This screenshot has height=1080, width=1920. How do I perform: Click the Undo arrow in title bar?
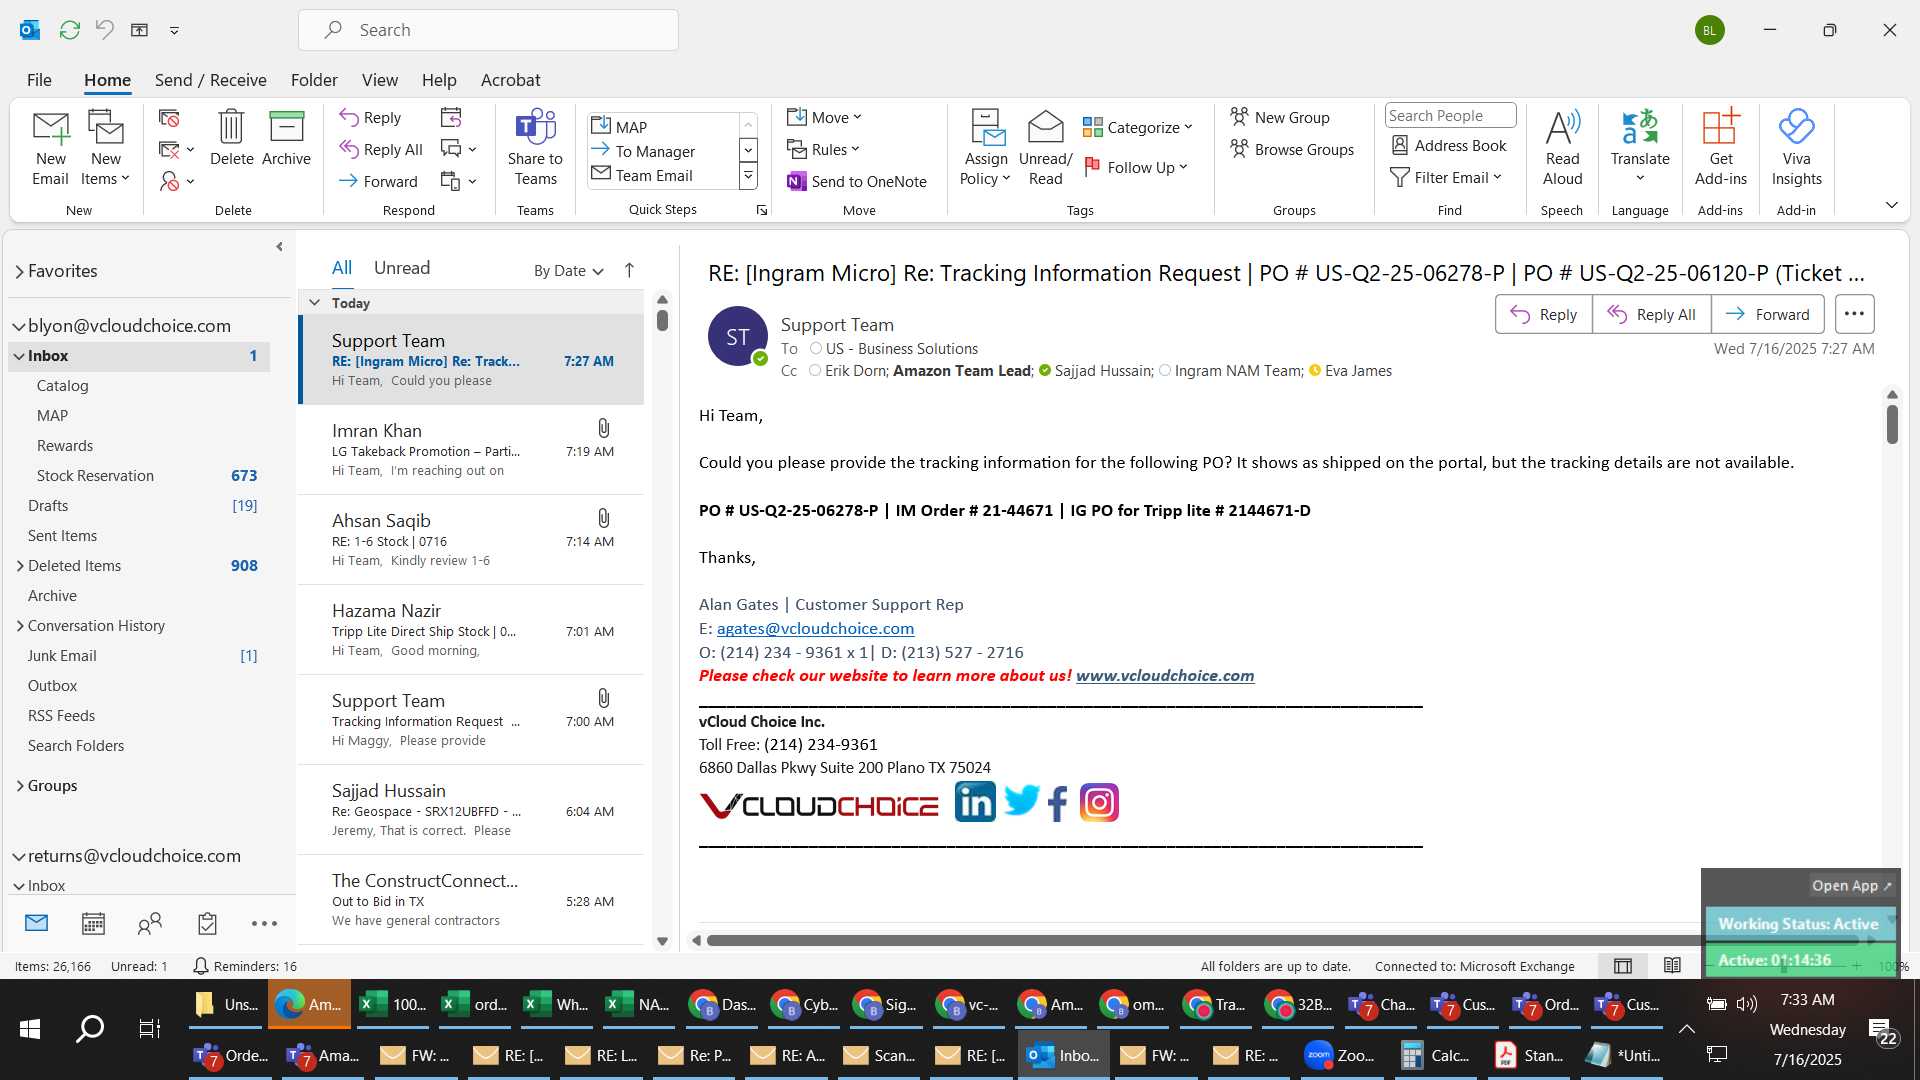(x=104, y=30)
